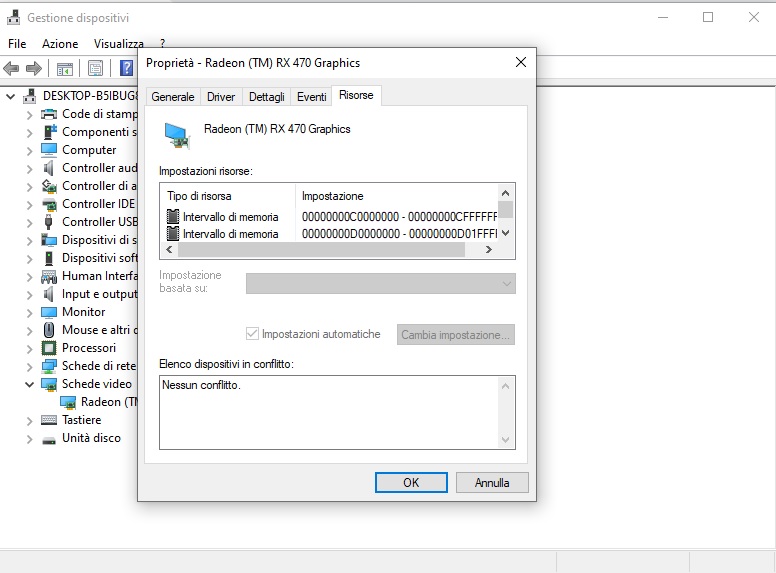Viewport: 776px width, 573px height.
Task: Open the Visualizza menu
Action: 119,44
